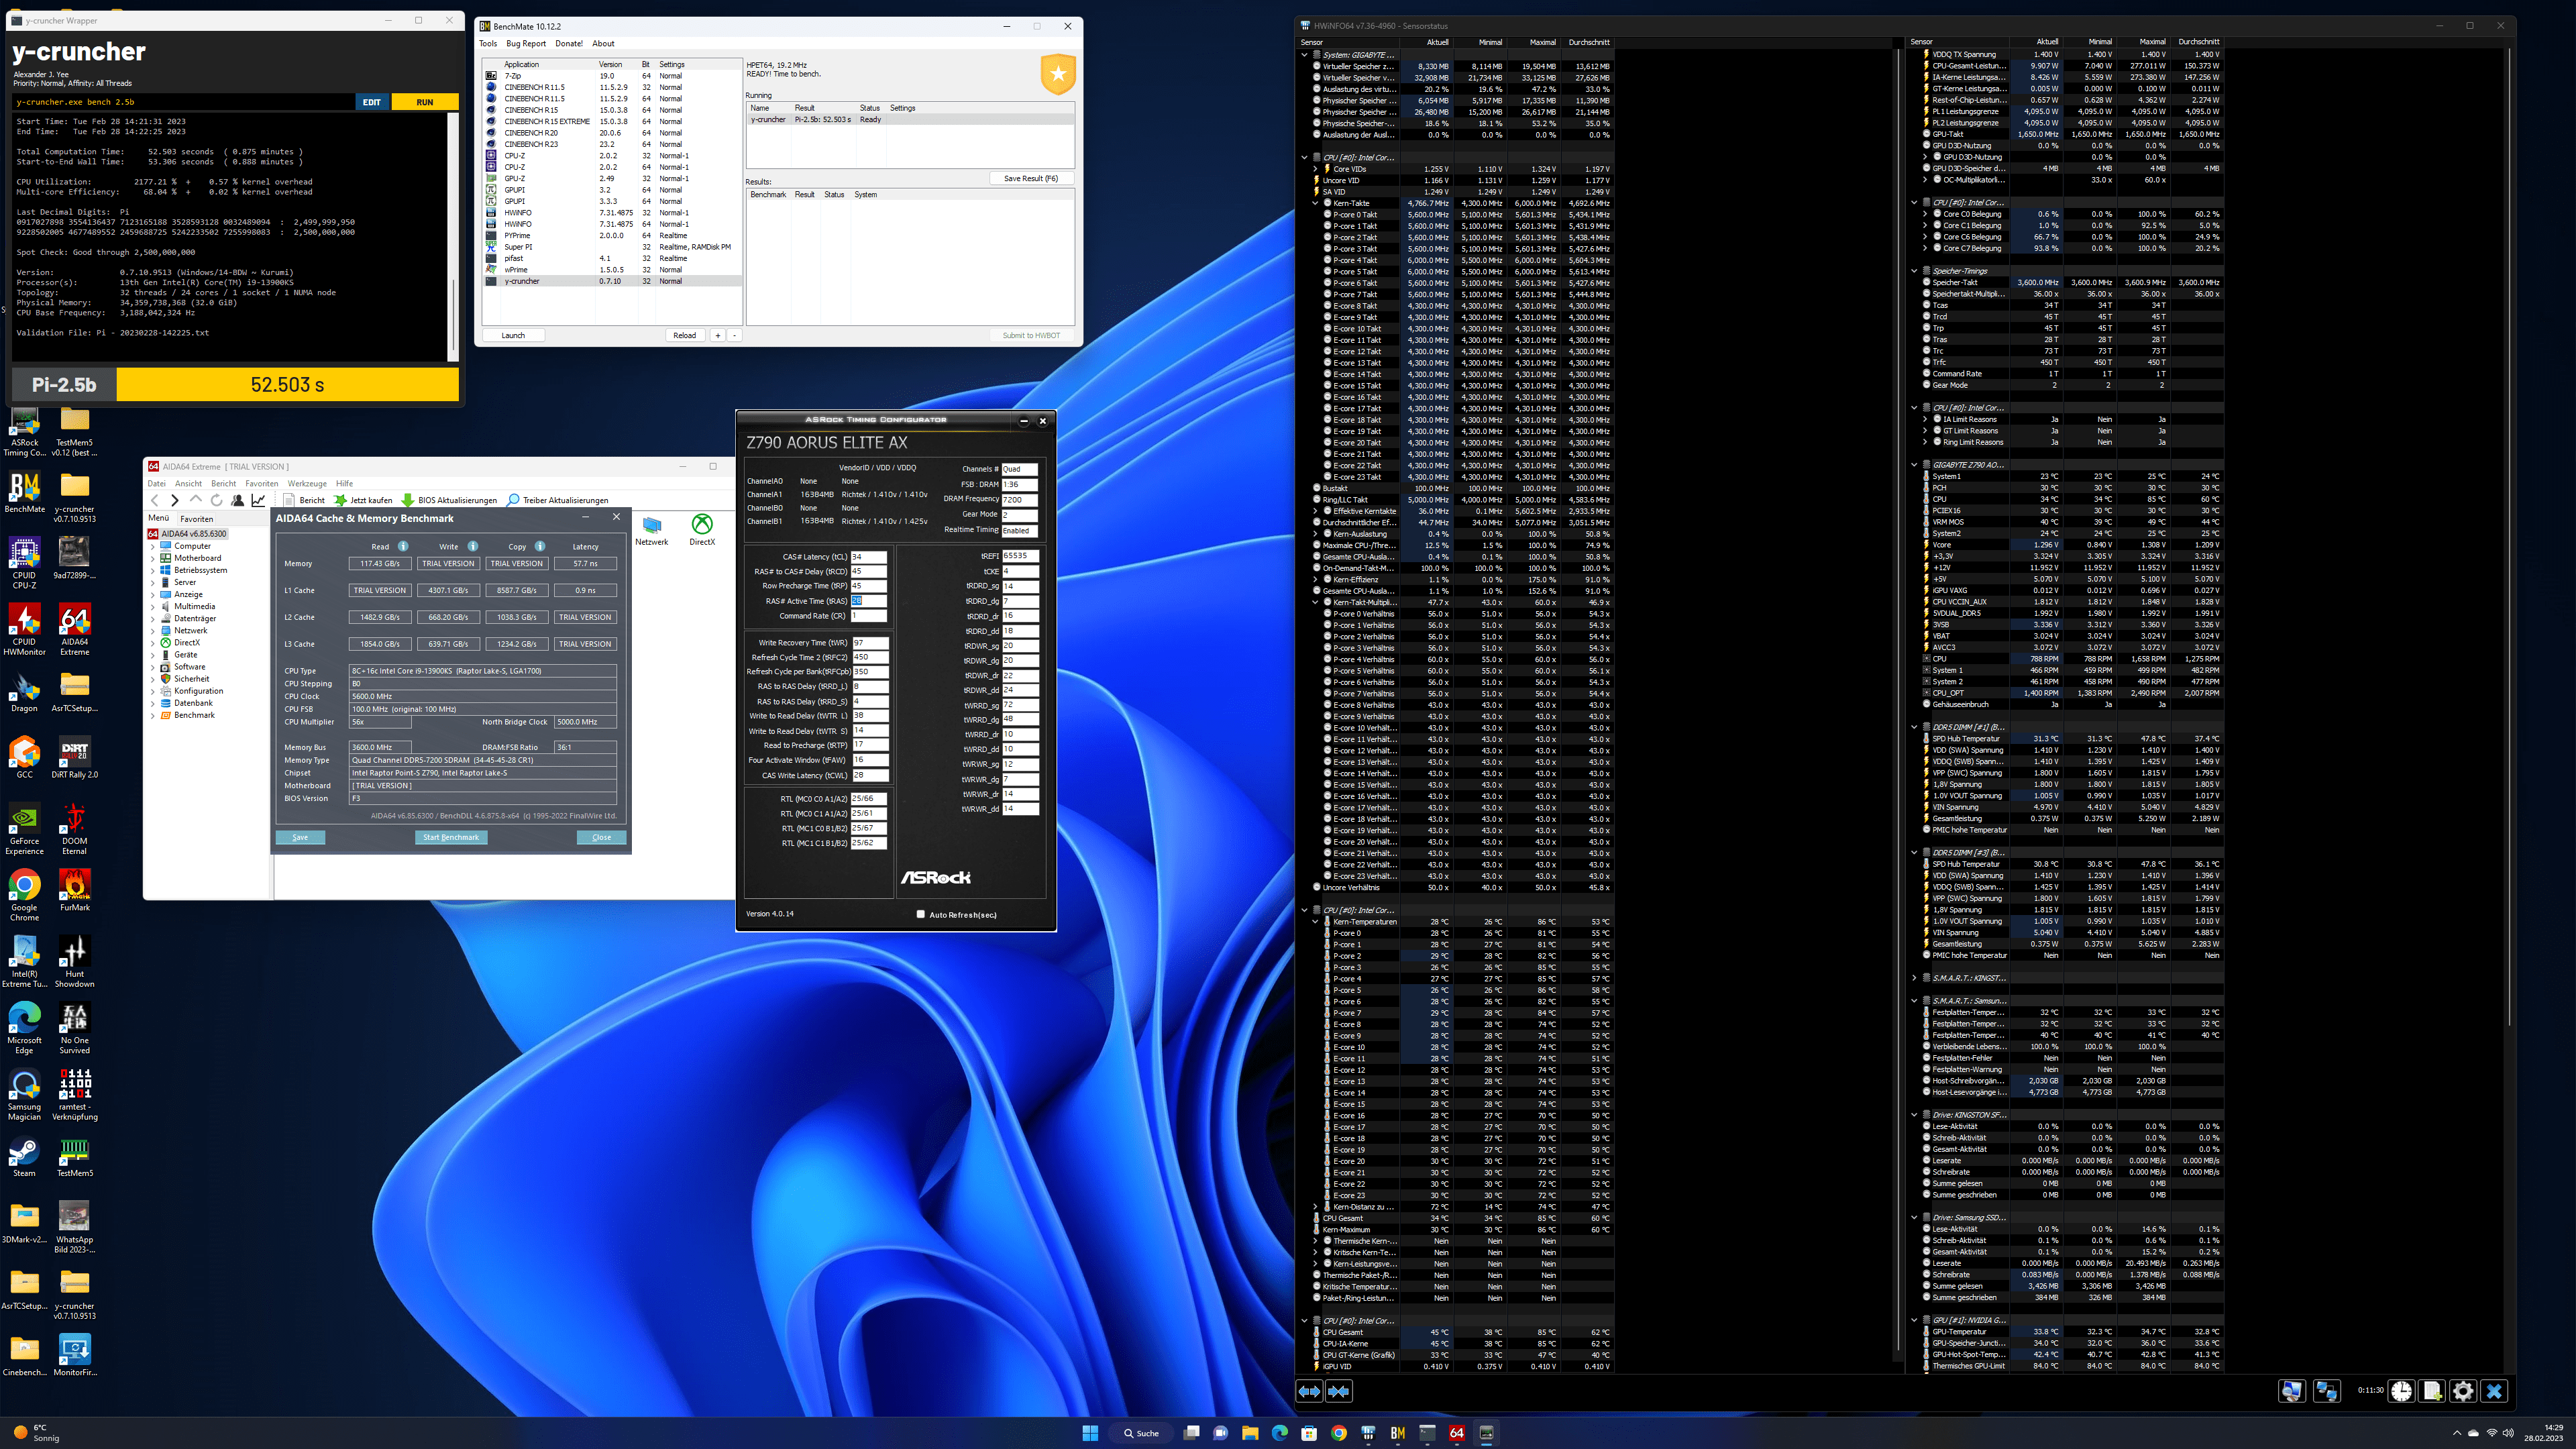Viewport: 2576px width, 1449px height.
Task: Click HWiNFO reset clock icon
Action: [x=2401, y=1391]
